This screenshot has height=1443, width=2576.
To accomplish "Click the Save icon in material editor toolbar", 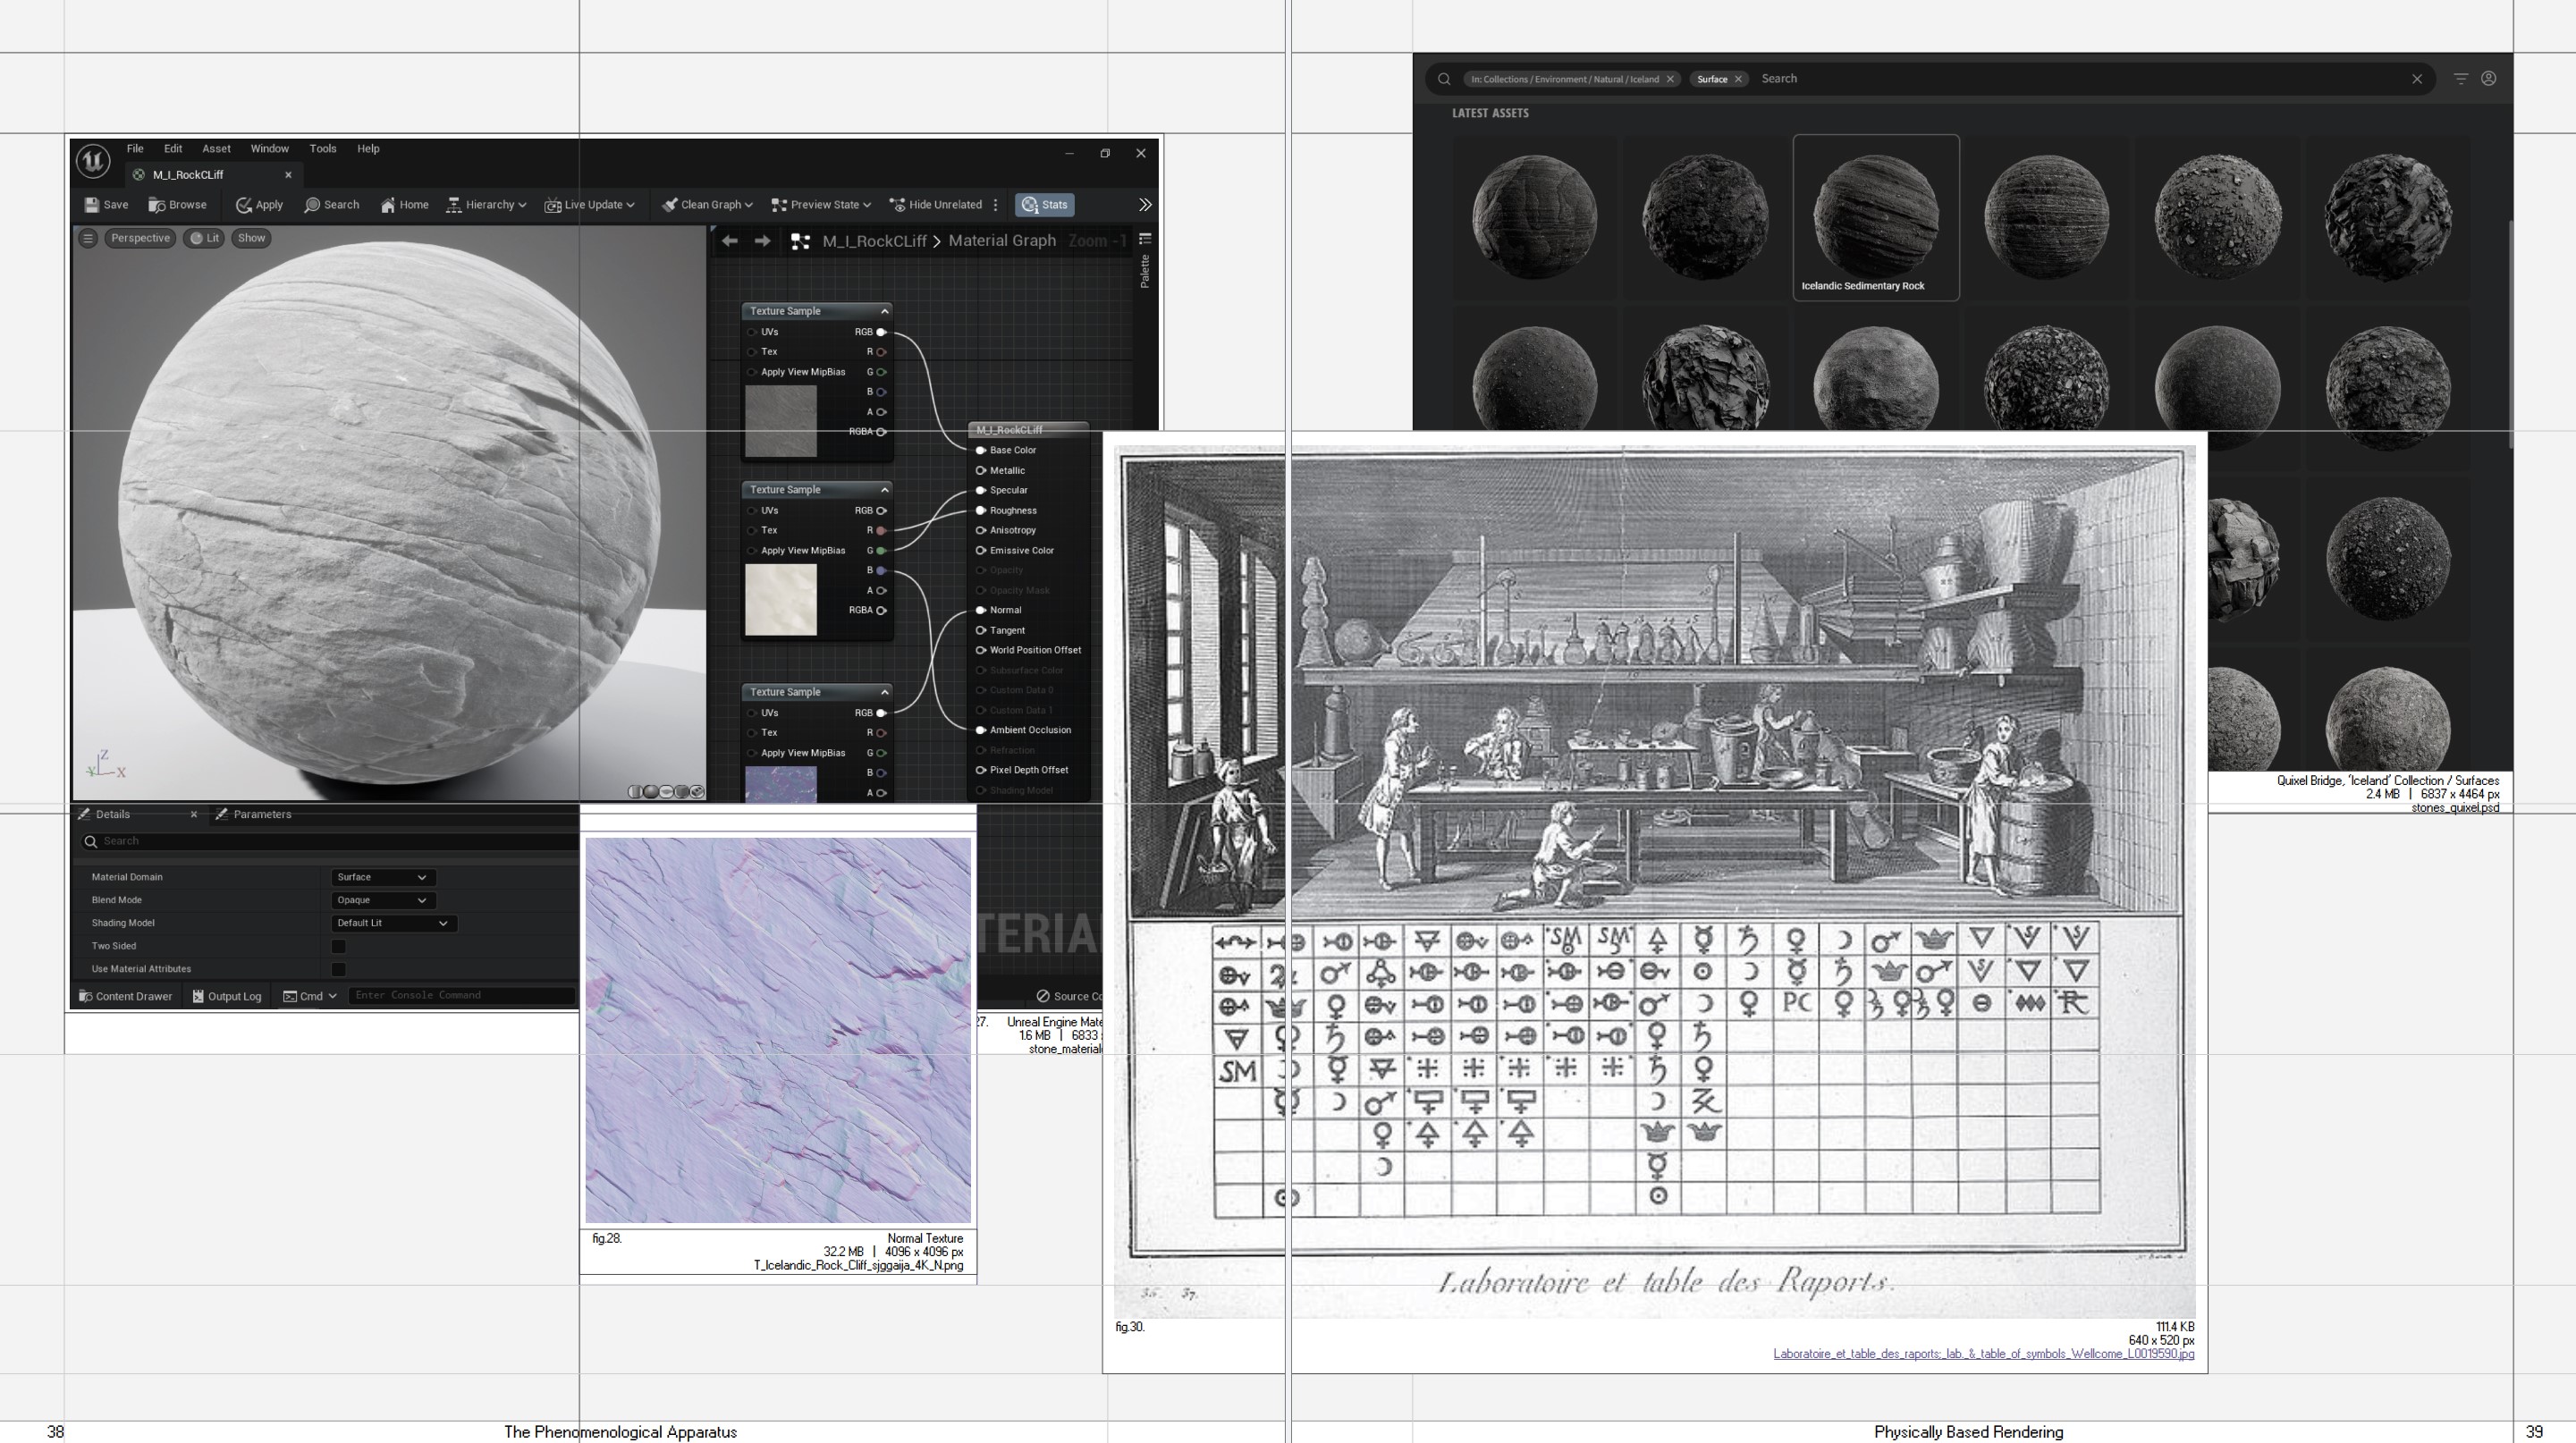I will click(93, 205).
